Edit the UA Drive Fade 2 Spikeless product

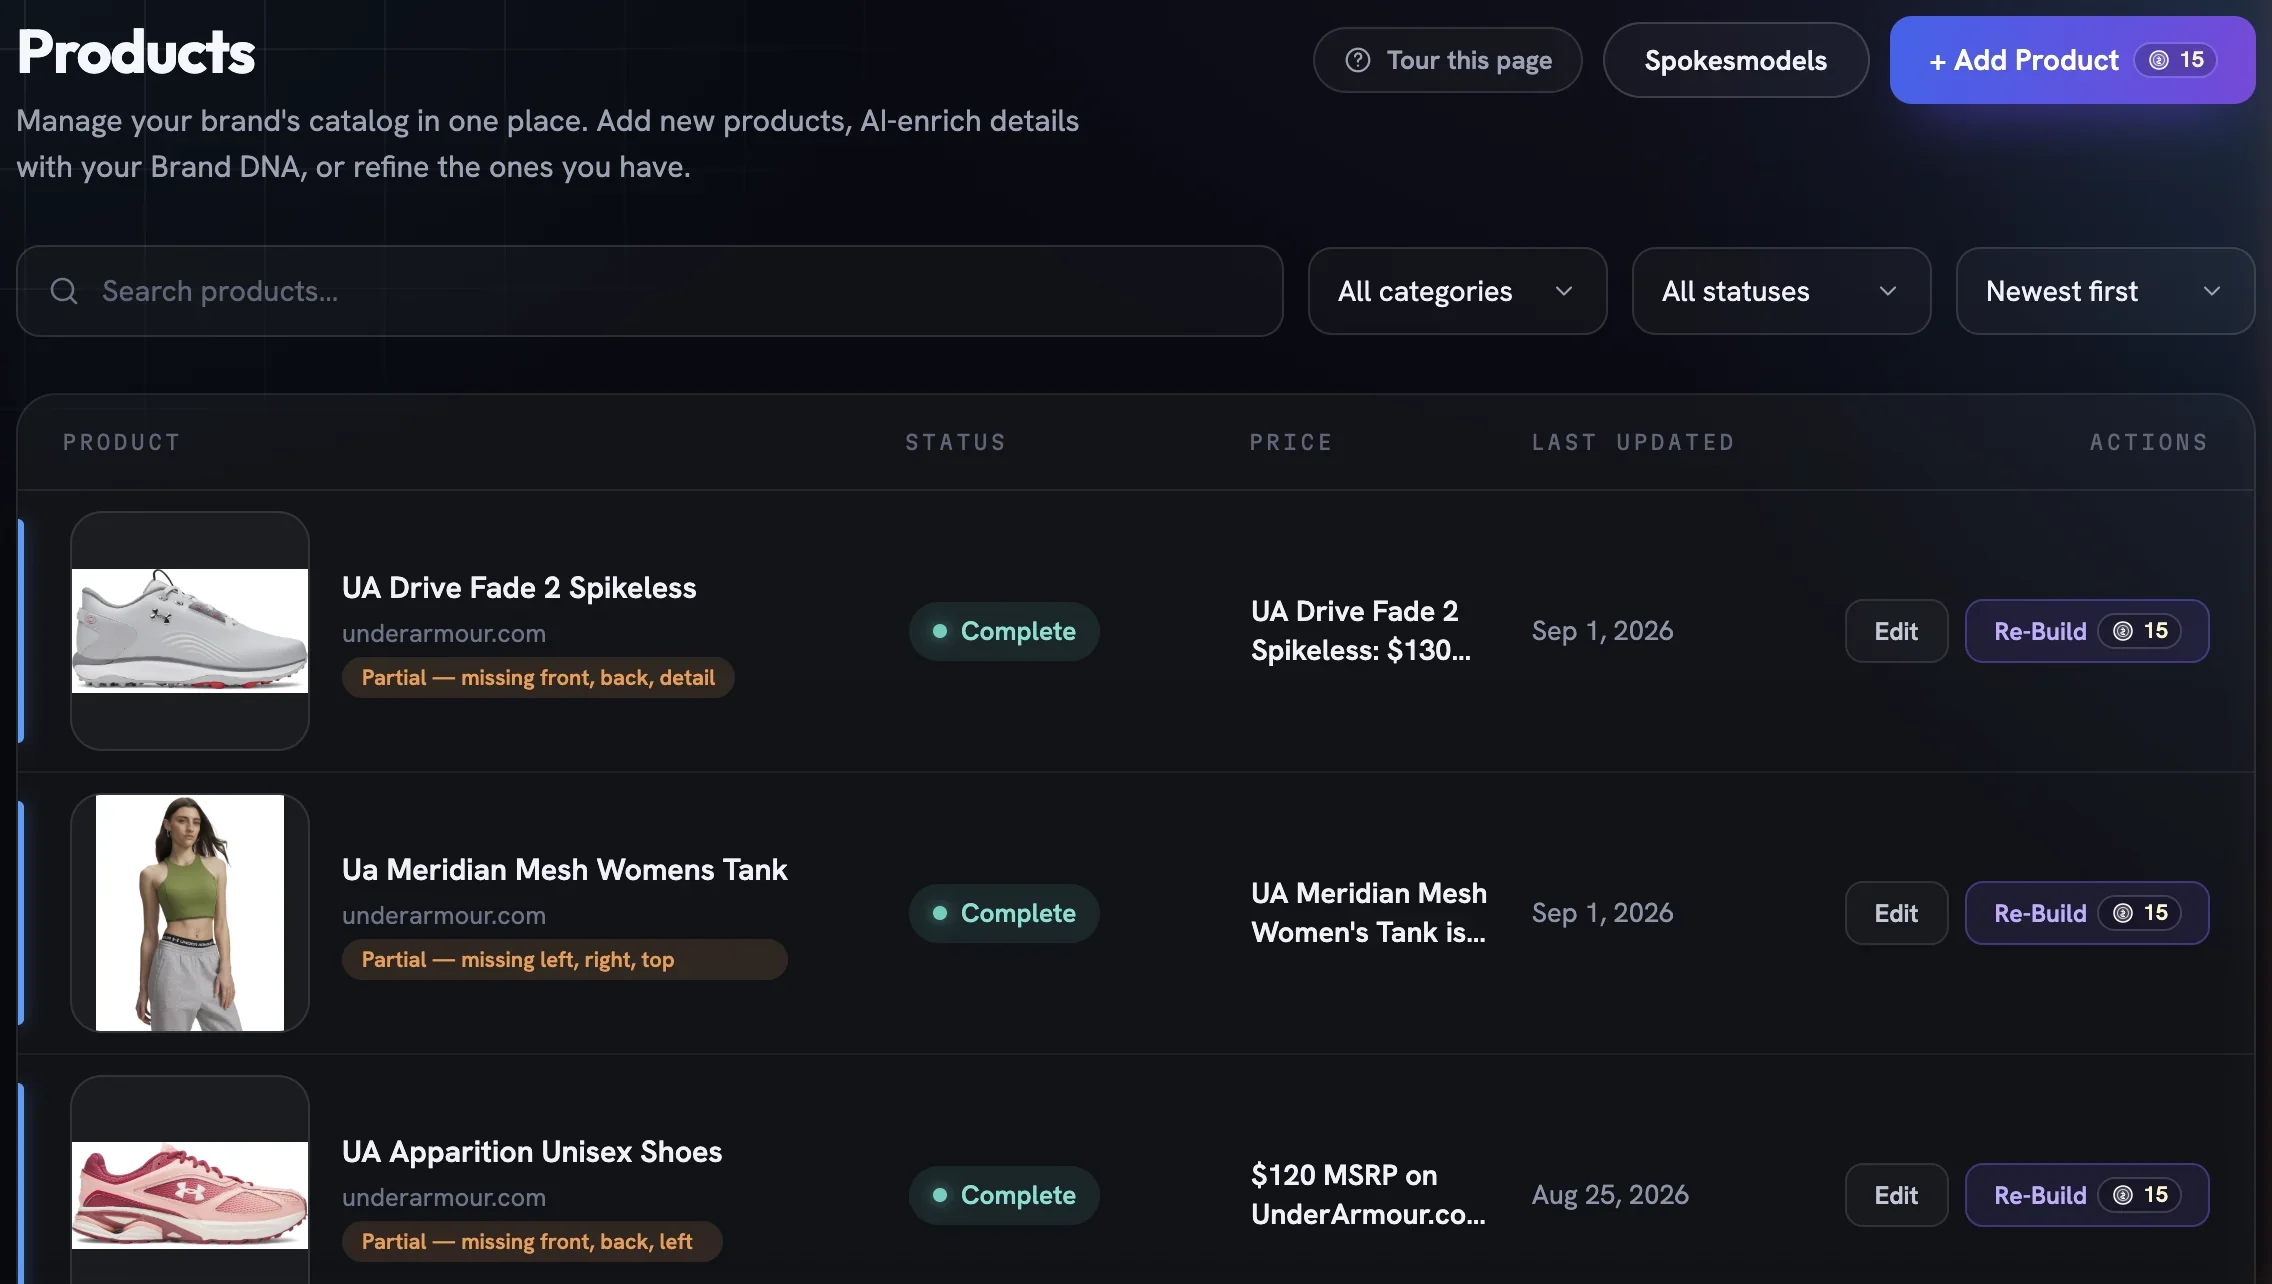coord(1896,631)
